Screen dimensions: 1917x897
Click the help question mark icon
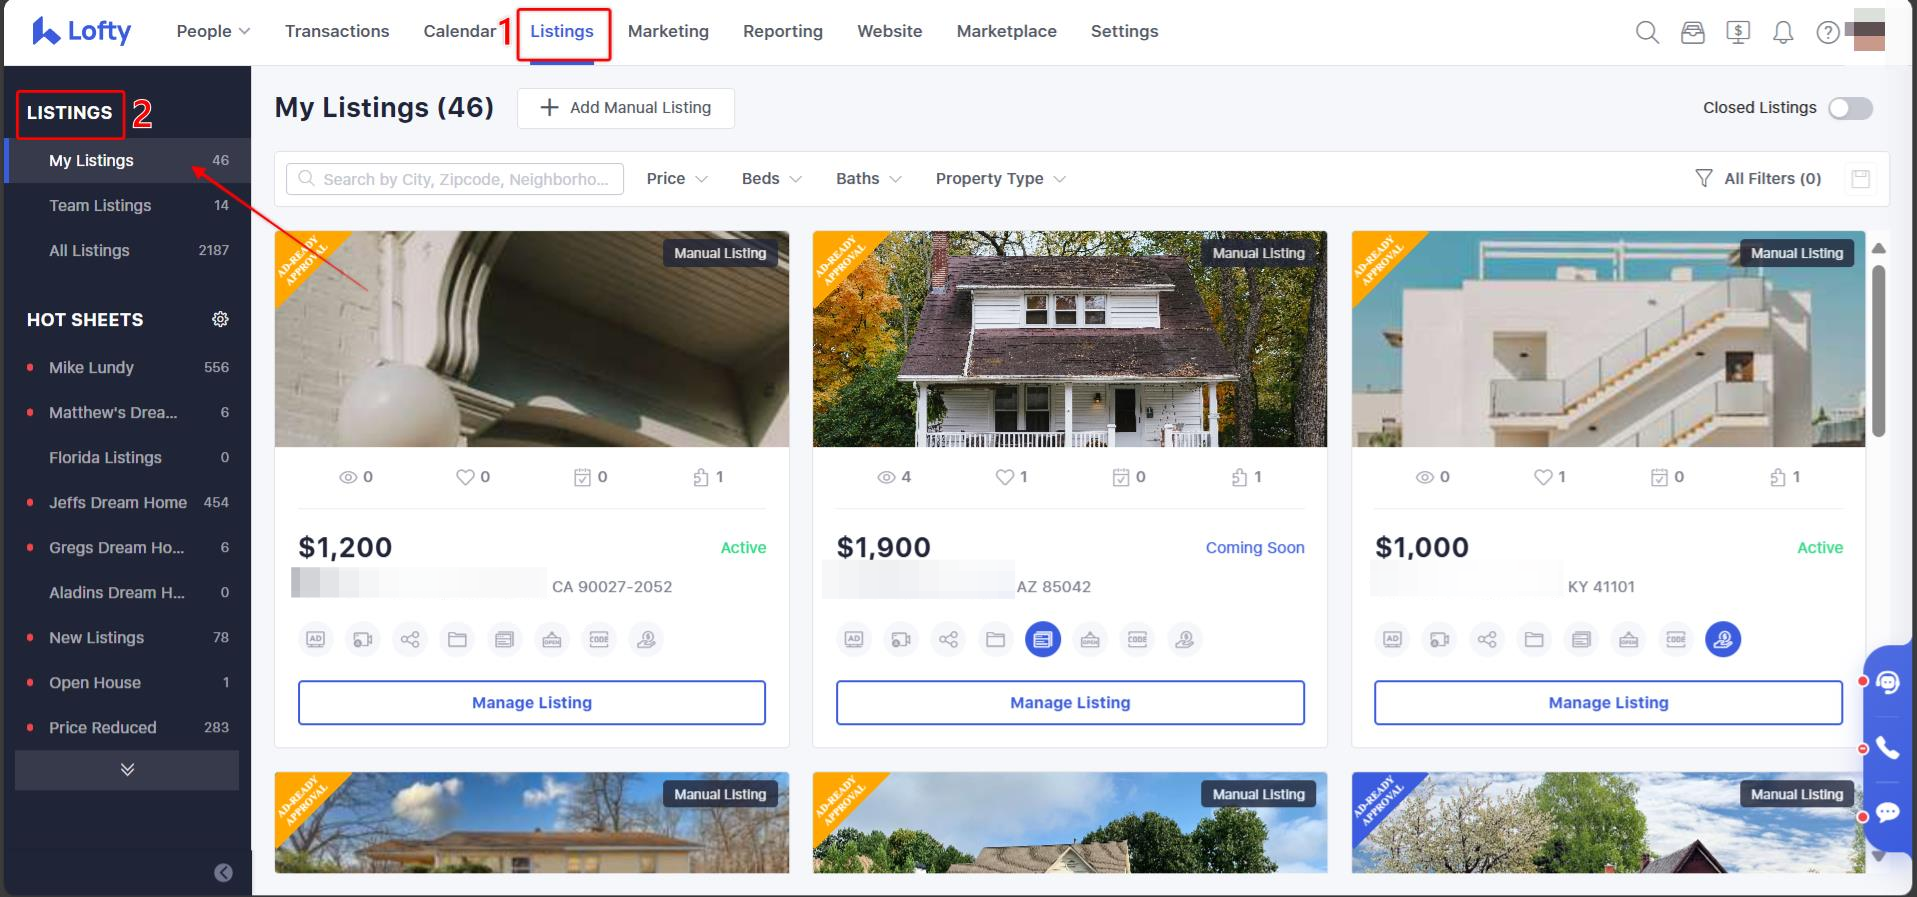tap(1827, 33)
